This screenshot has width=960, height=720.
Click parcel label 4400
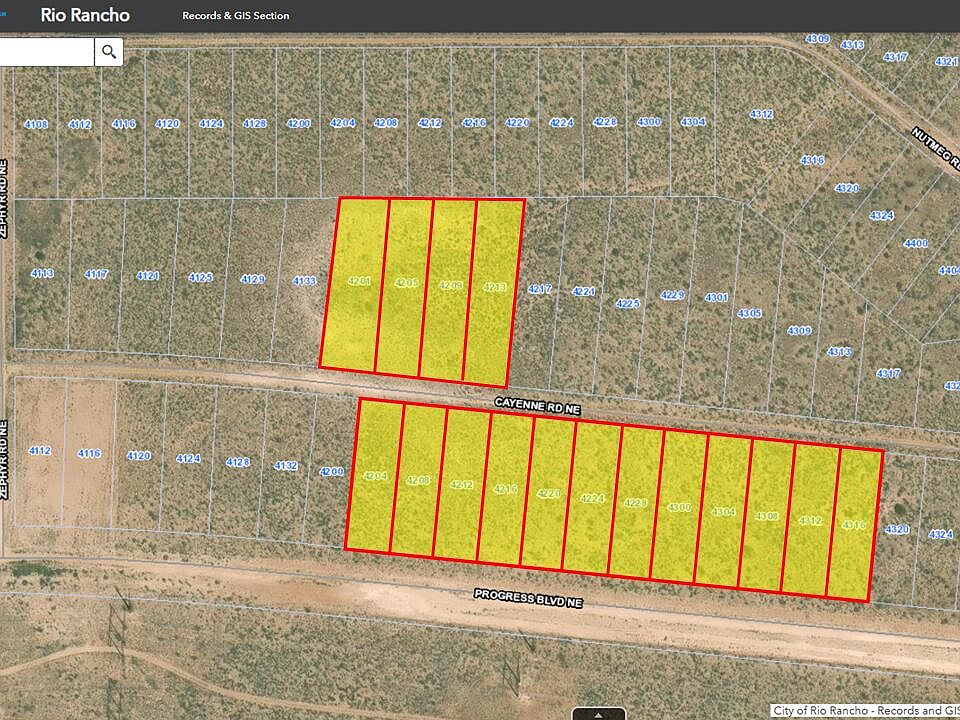click(x=916, y=243)
